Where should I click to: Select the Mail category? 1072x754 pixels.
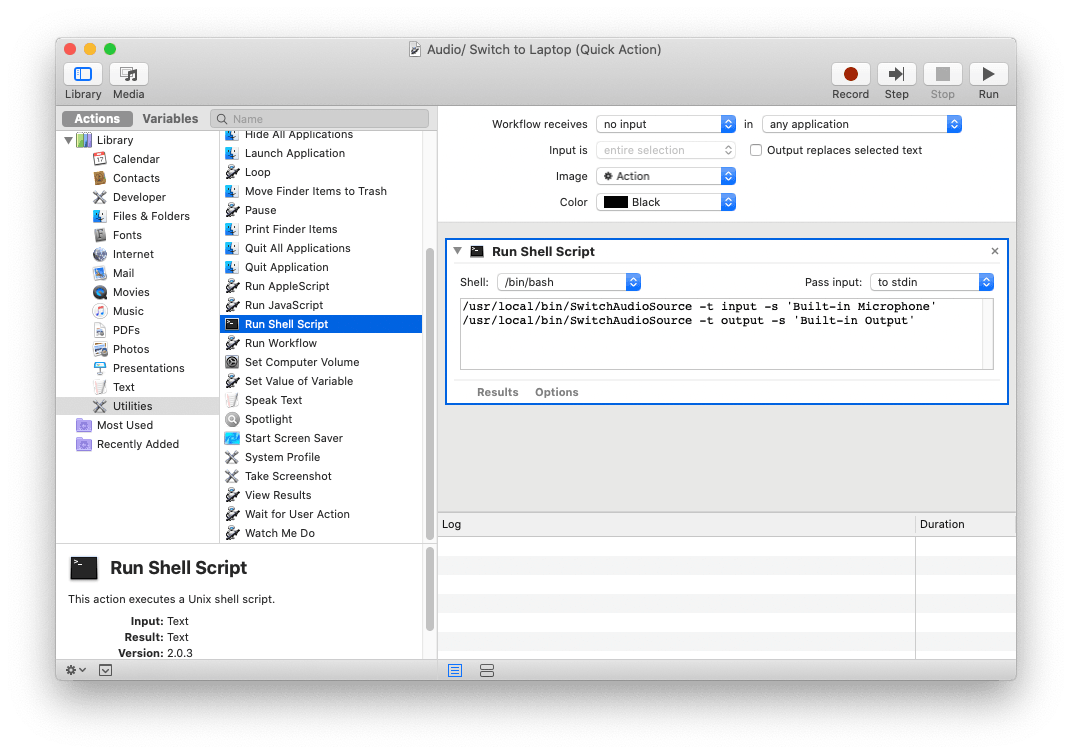(x=123, y=273)
